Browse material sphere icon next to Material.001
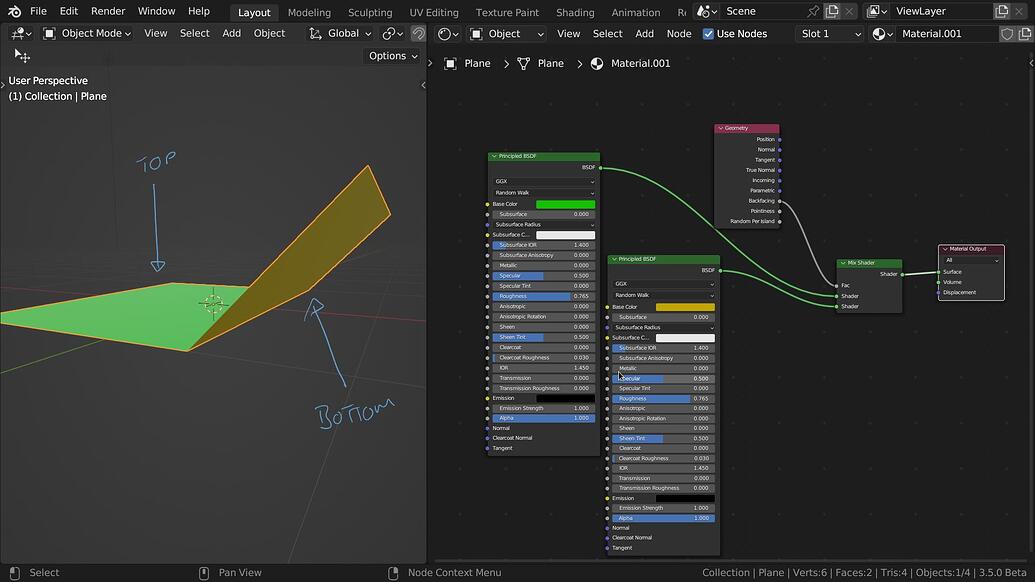This screenshot has height=582, width=1035. pos(883,34)
